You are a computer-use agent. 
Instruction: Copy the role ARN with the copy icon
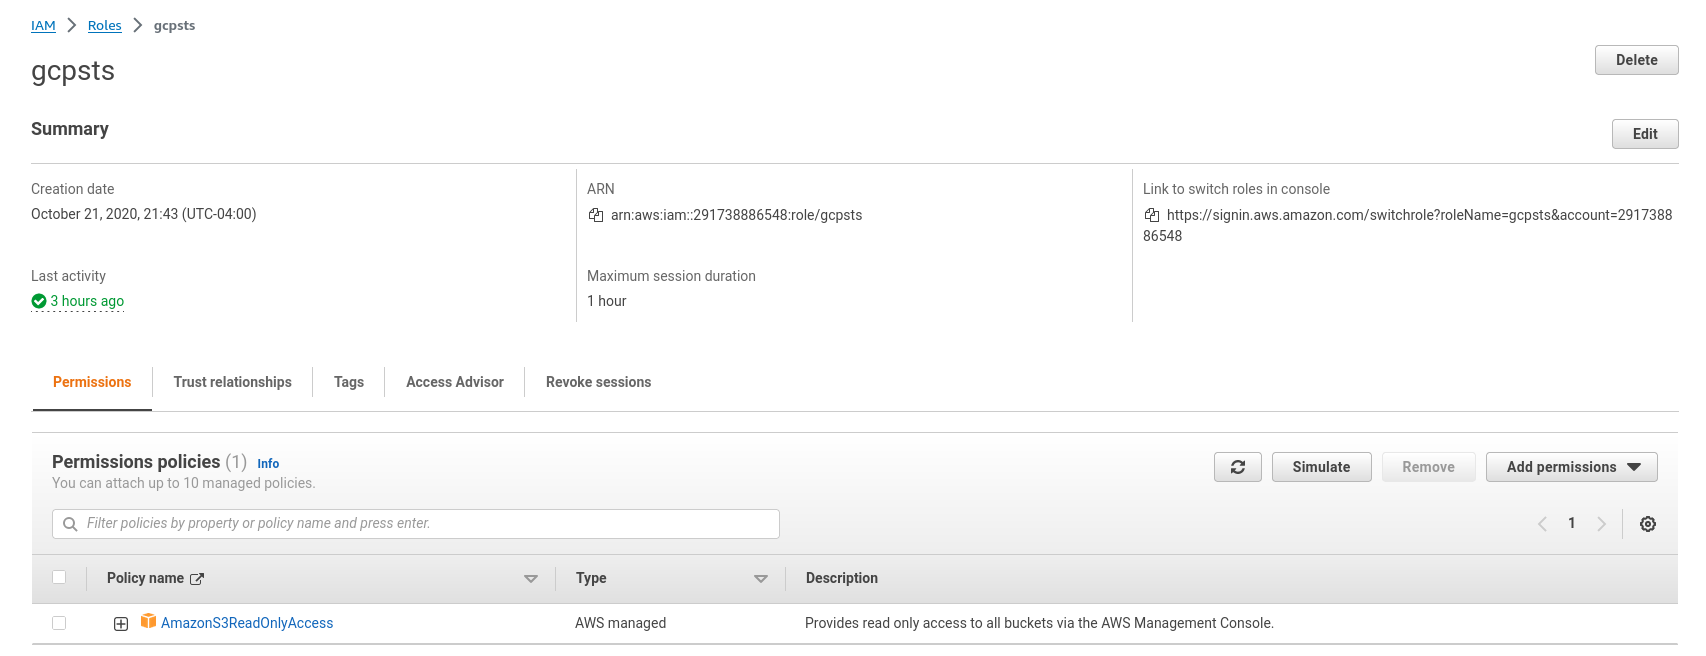(x=596, y=215)
